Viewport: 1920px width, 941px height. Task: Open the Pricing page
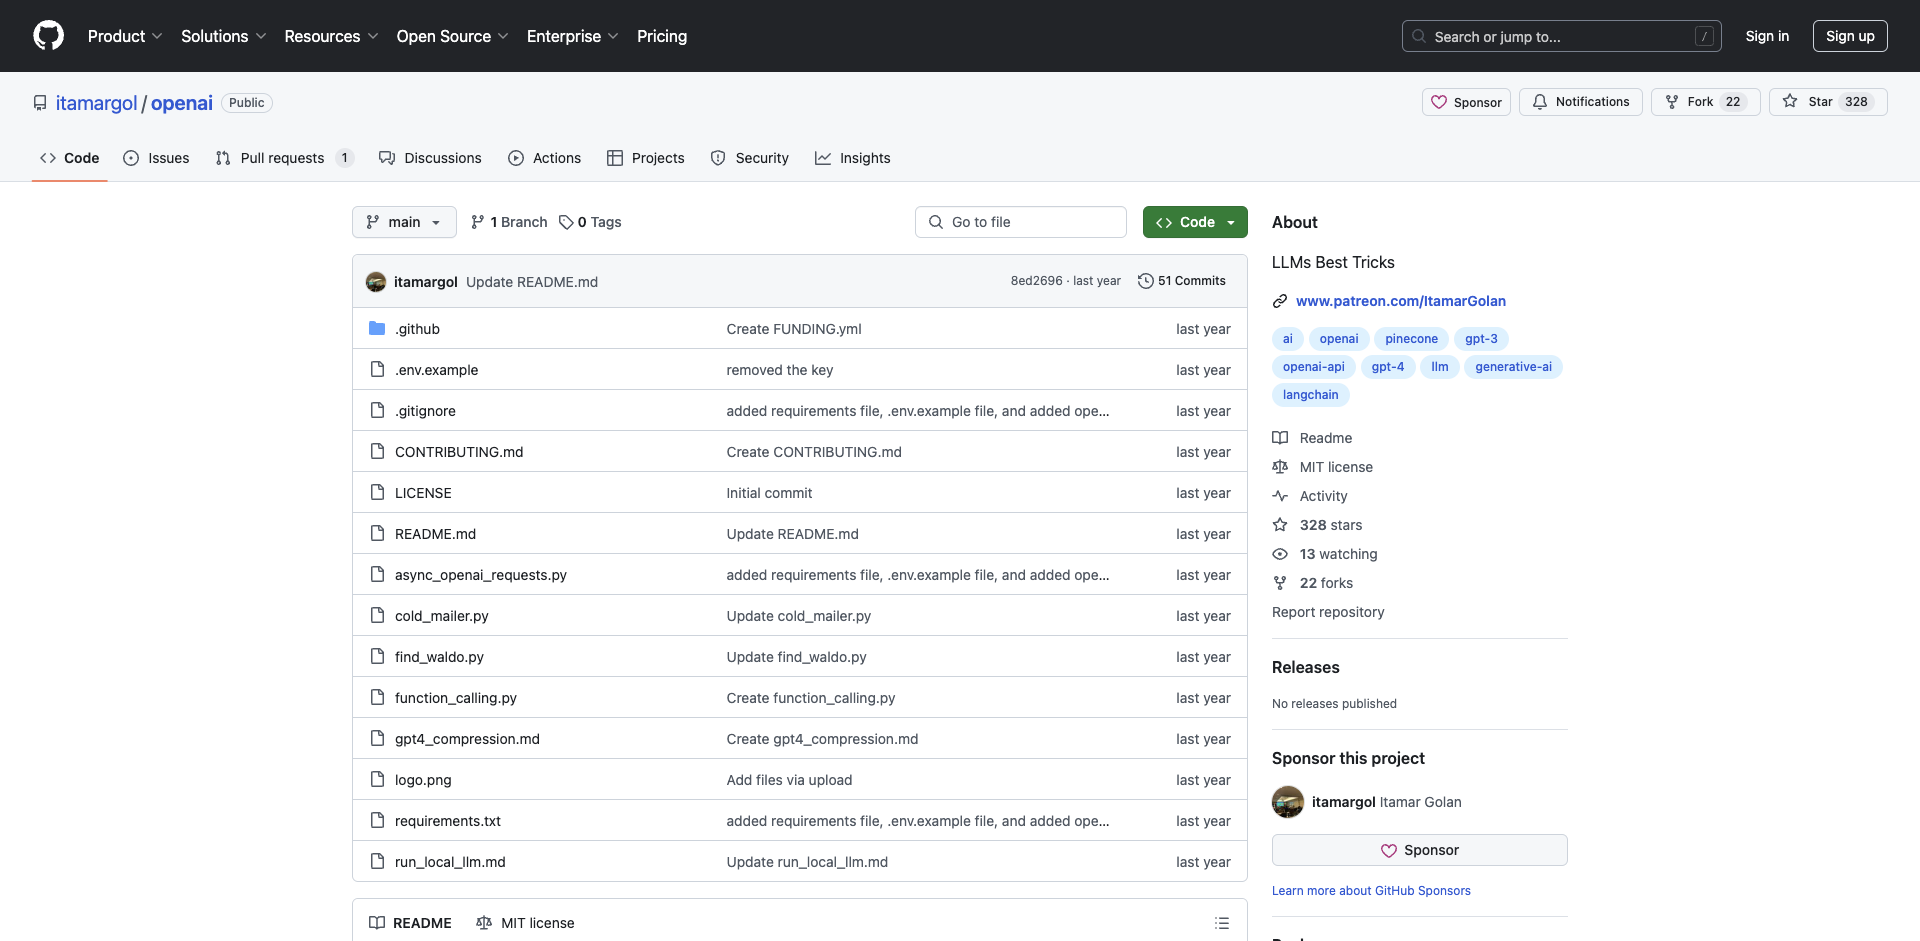point(662,36)
